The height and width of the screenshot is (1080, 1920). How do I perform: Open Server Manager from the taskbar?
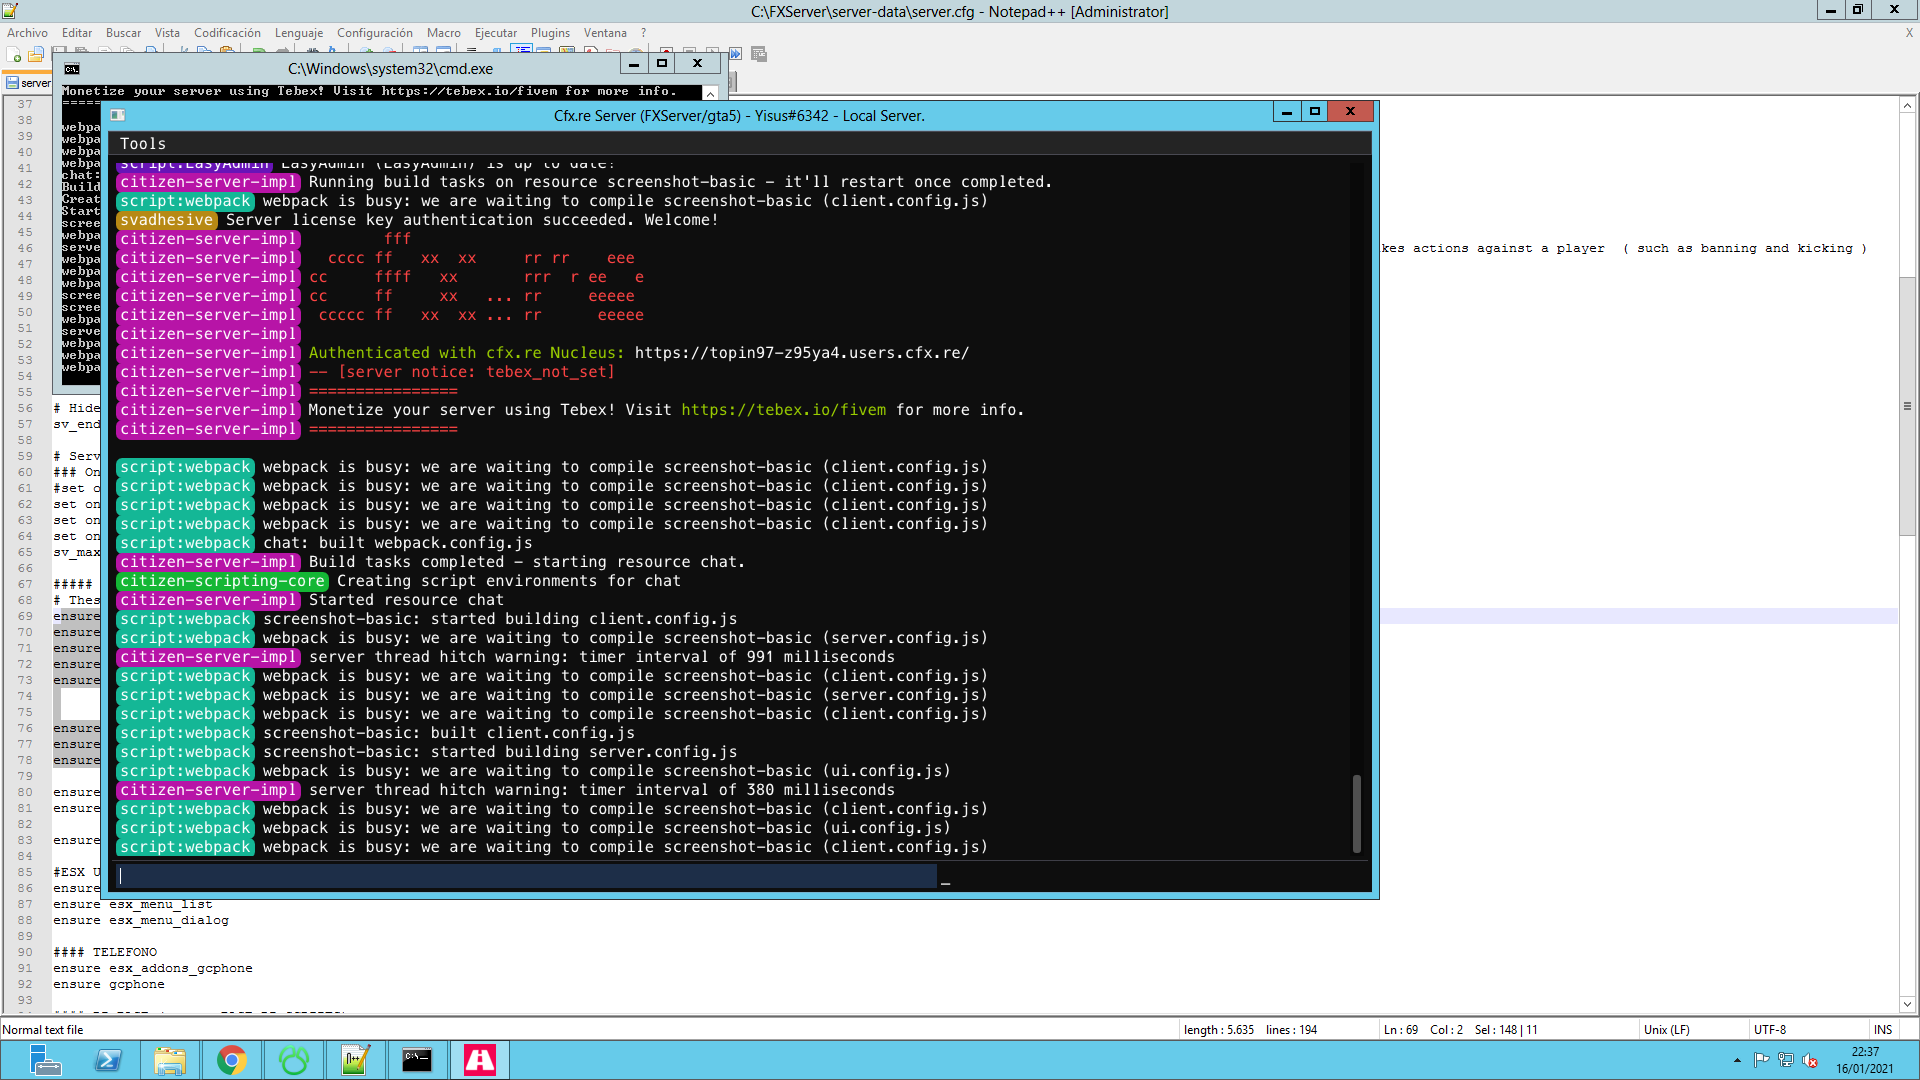[x=45, y=1060]
